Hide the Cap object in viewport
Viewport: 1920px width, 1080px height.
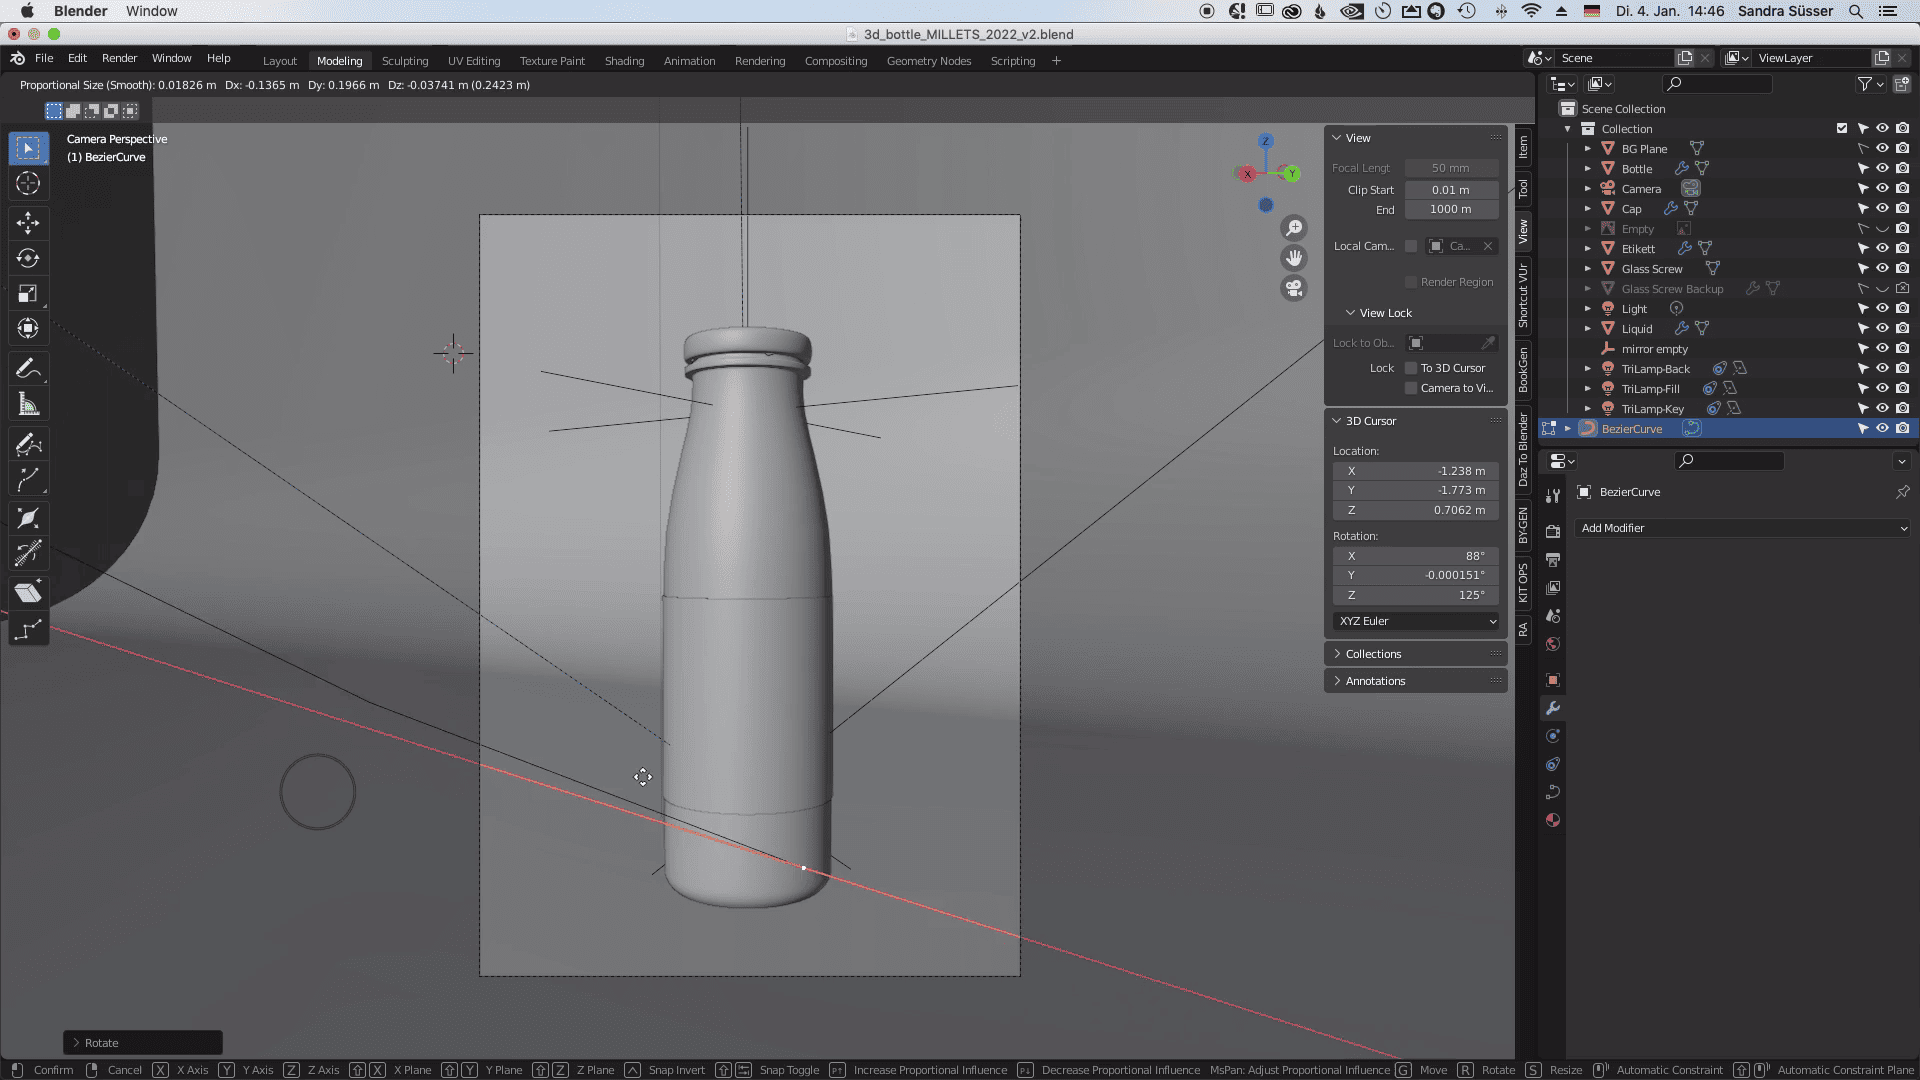pyautogui.click(x=1882, y=208)
